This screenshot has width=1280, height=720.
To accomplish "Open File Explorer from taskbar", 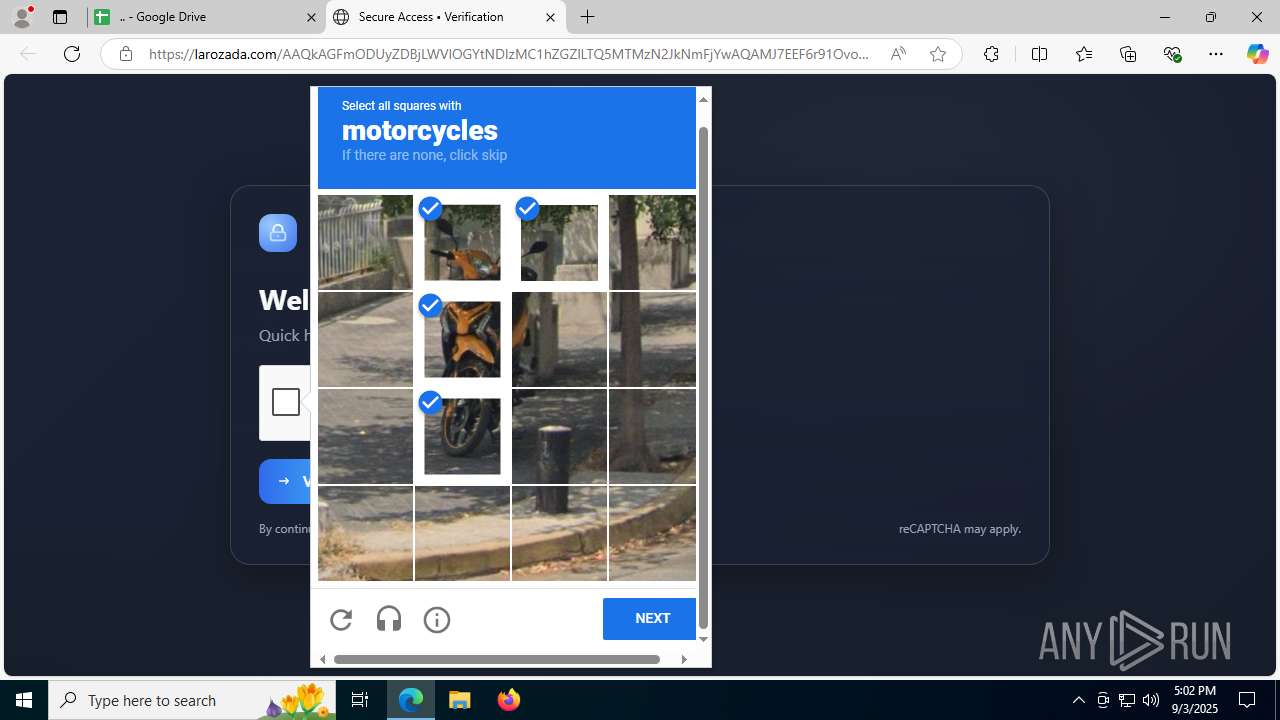I will [460, 700].
